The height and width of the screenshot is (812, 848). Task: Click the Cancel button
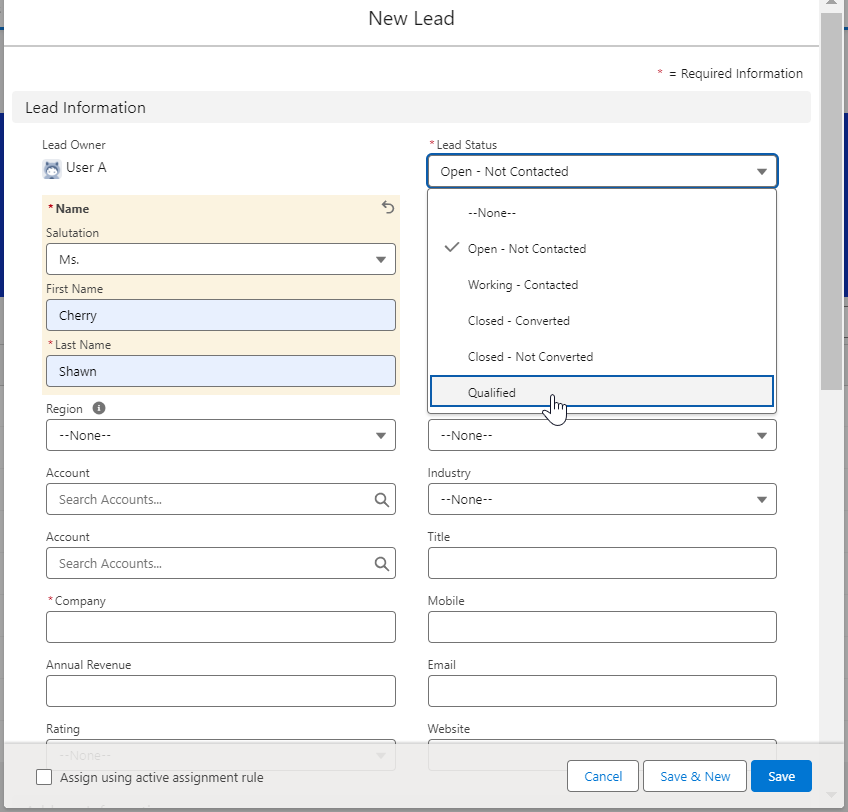[x=603, y=777]
